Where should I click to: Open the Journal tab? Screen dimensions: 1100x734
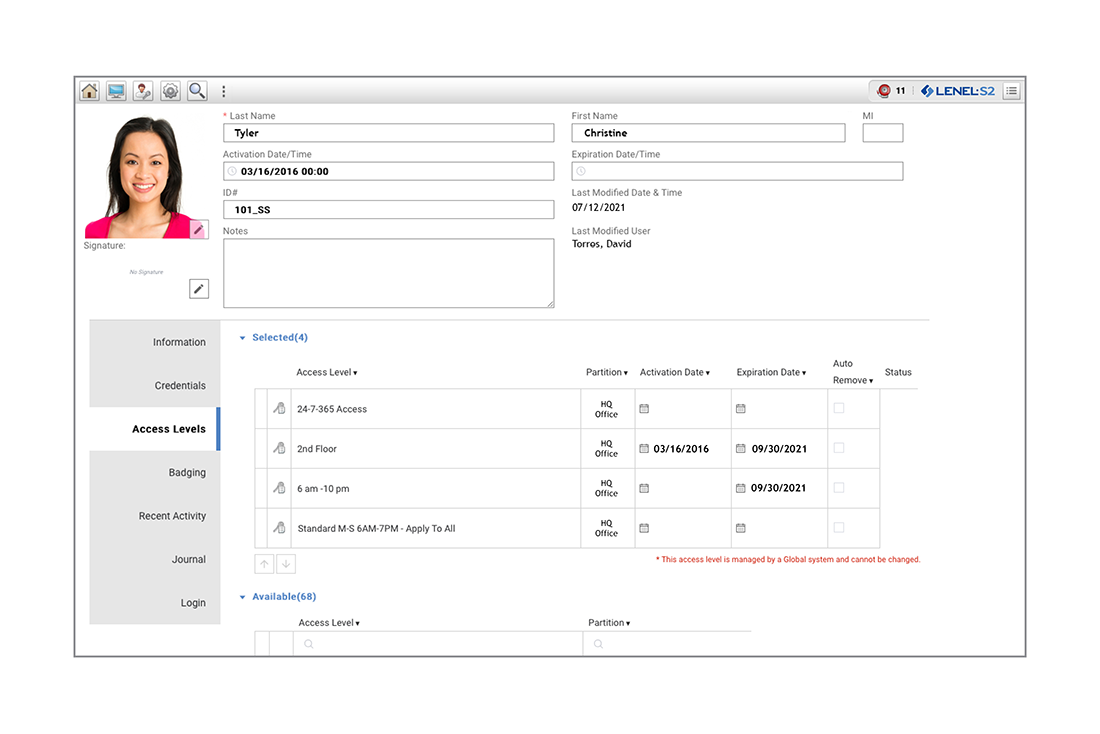point(155,559)
